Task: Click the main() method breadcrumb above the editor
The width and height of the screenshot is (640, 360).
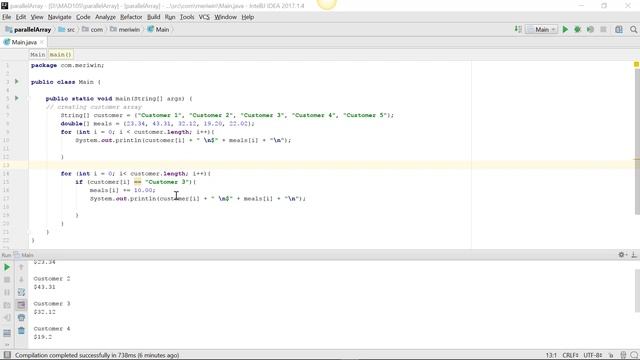Action: (x=60, y=54)
